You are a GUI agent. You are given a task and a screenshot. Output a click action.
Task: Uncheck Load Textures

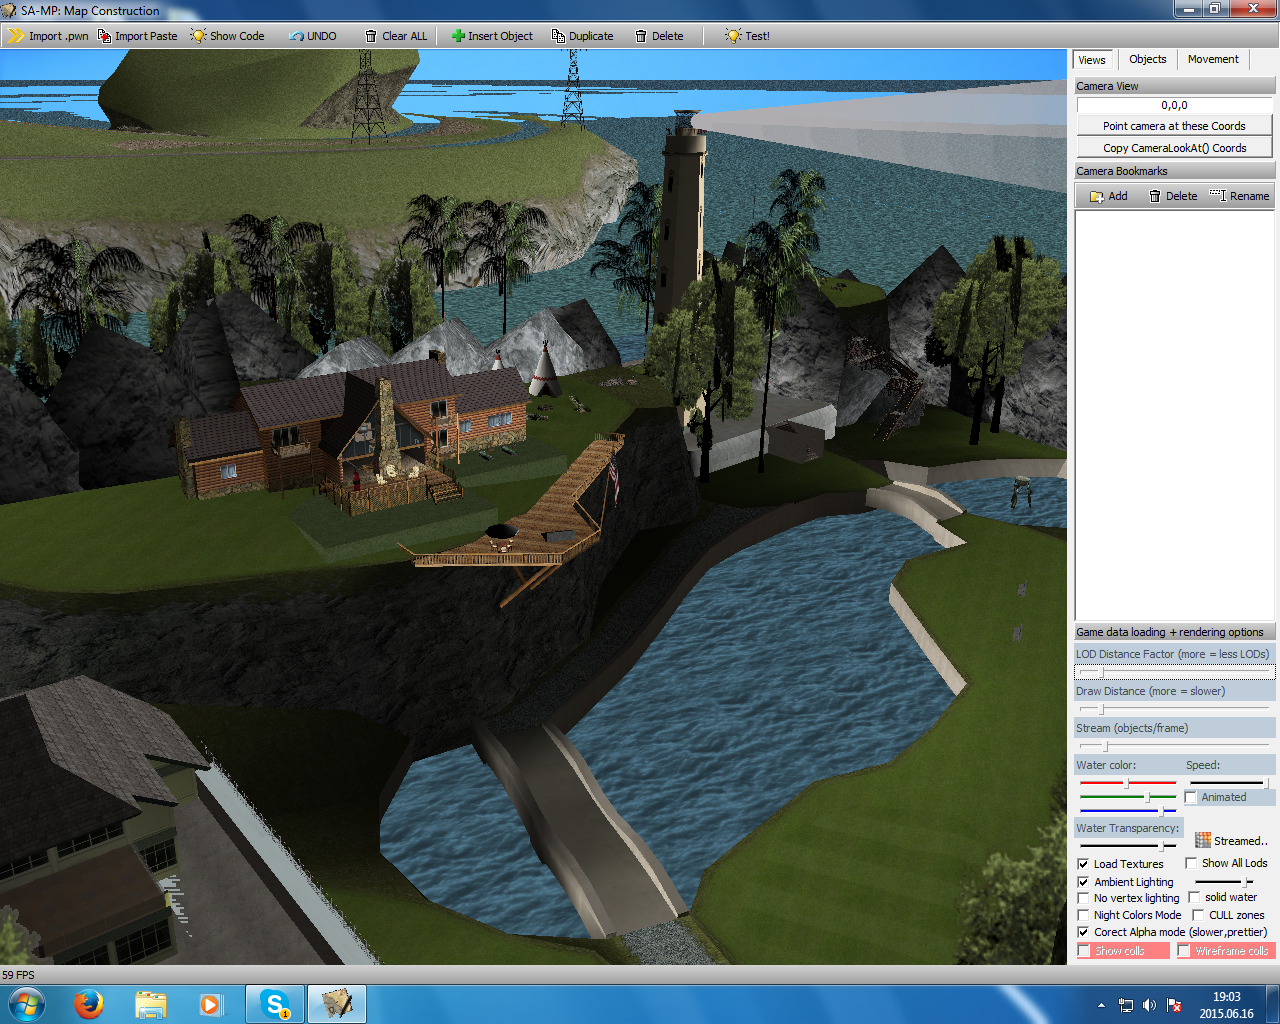[x=1083, y=864]
